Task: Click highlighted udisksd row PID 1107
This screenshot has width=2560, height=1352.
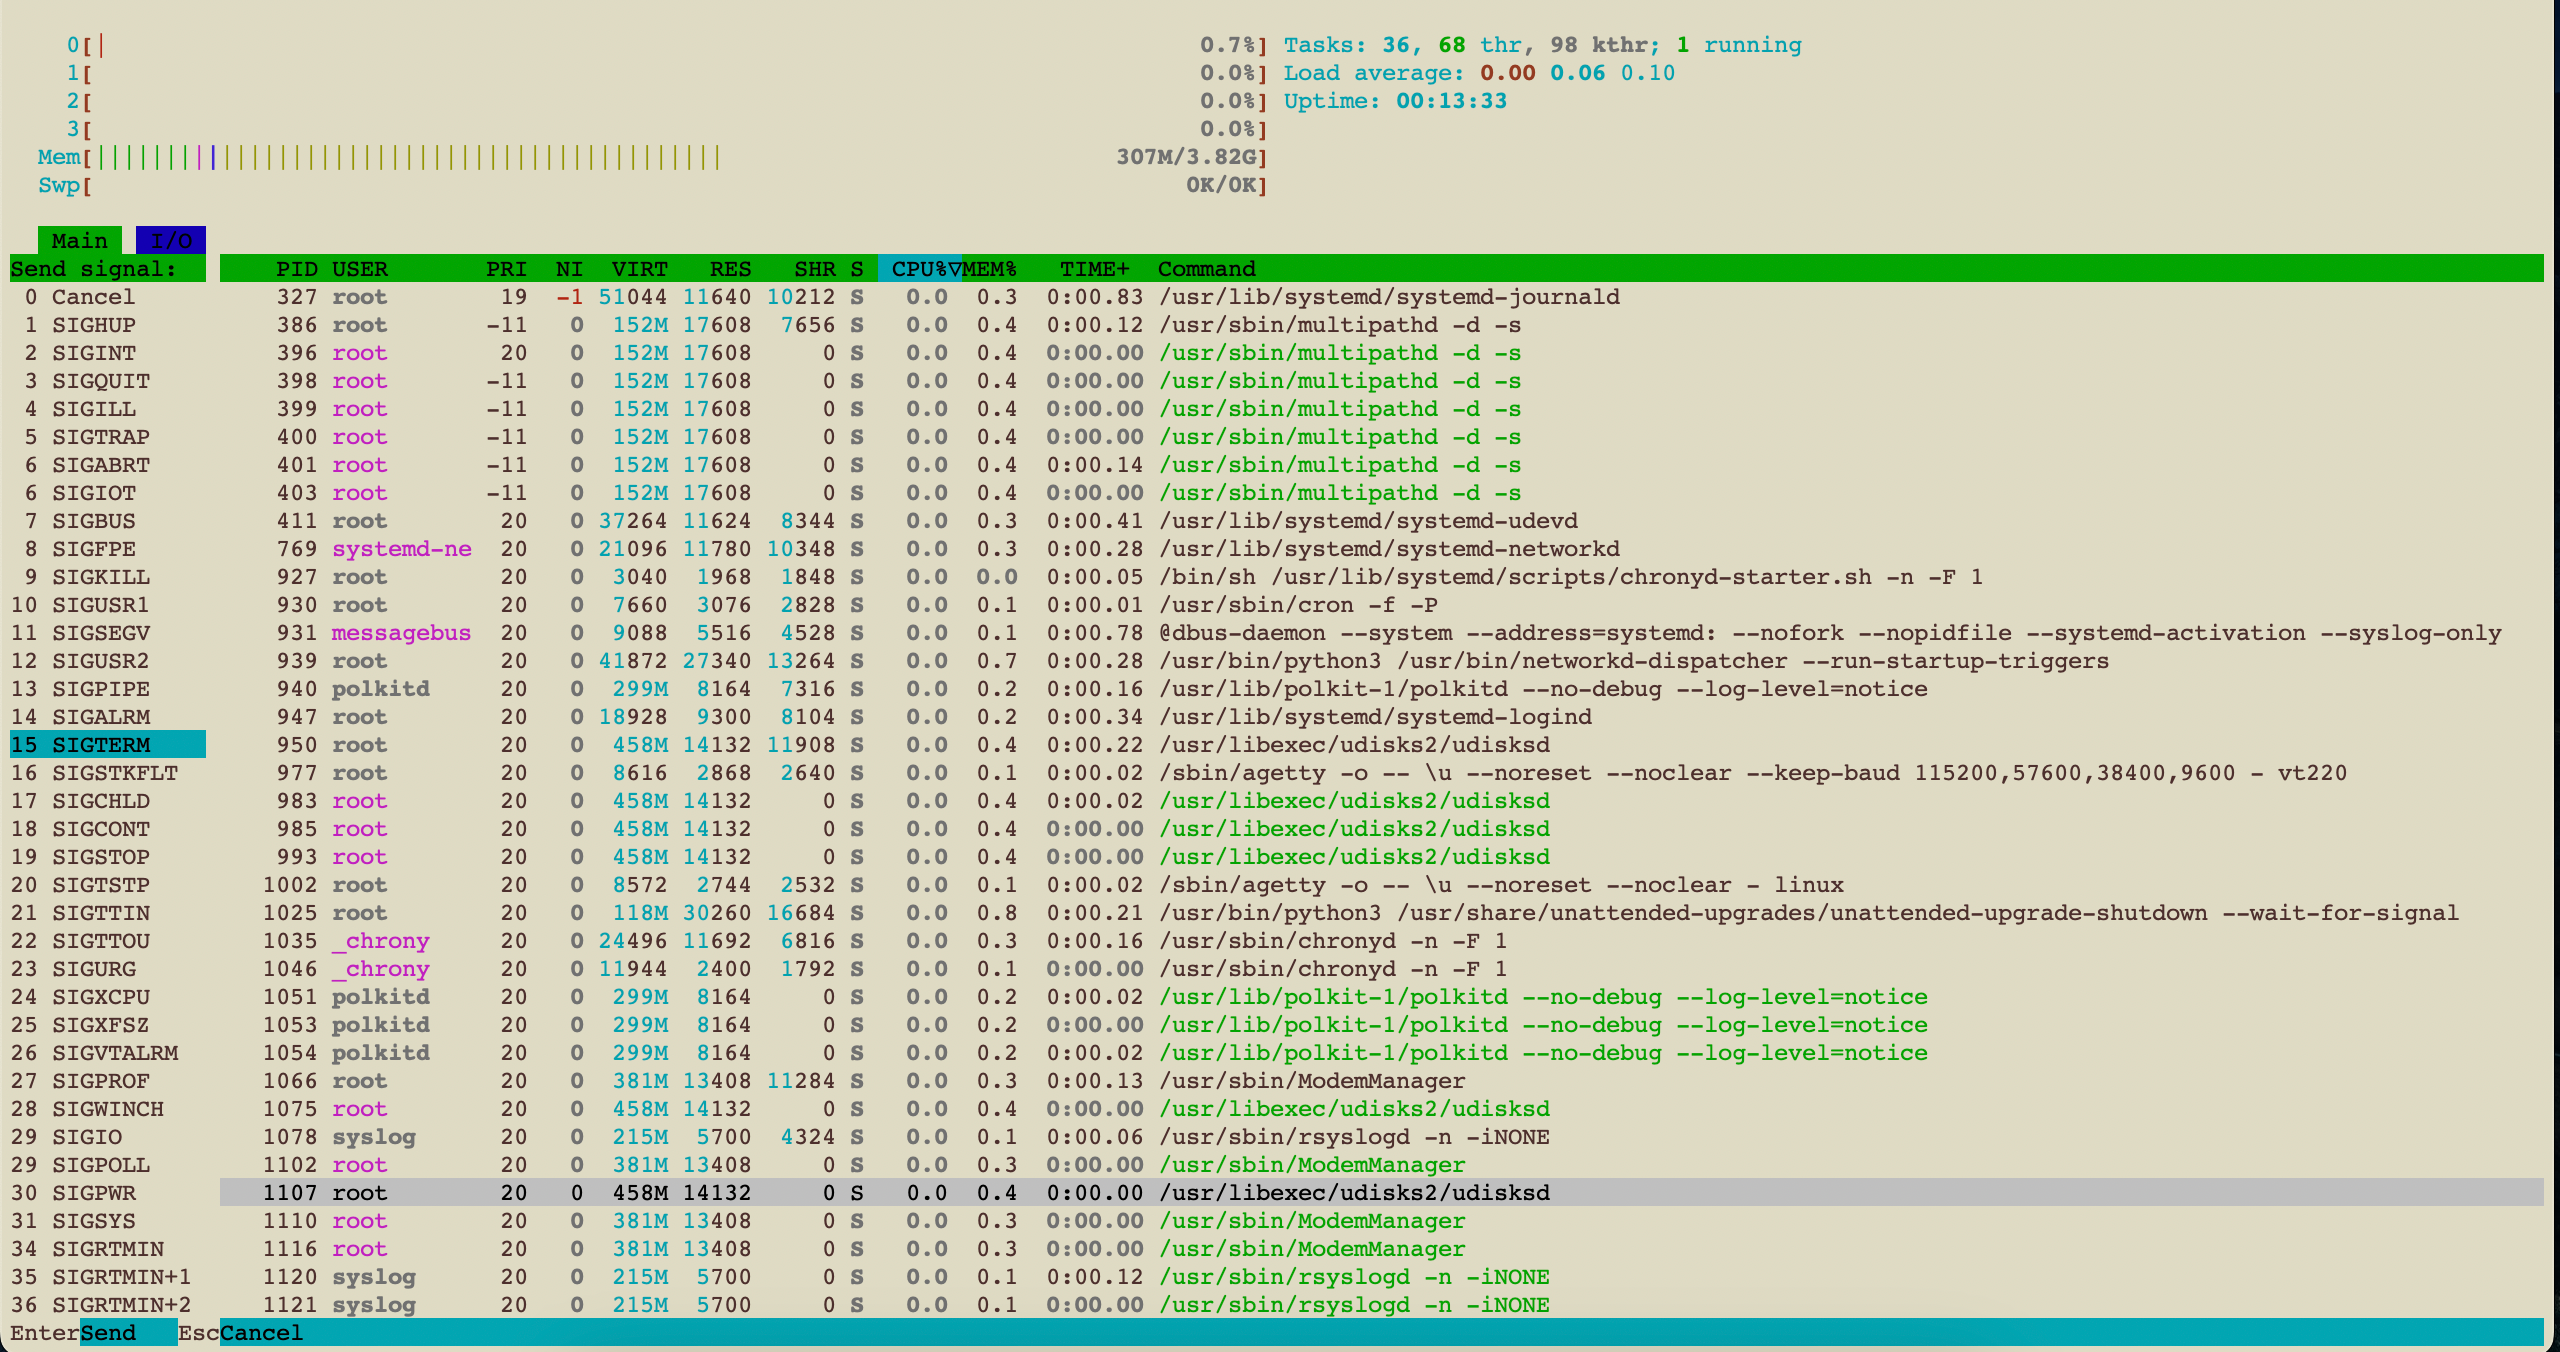Action: point(1381,1193)
